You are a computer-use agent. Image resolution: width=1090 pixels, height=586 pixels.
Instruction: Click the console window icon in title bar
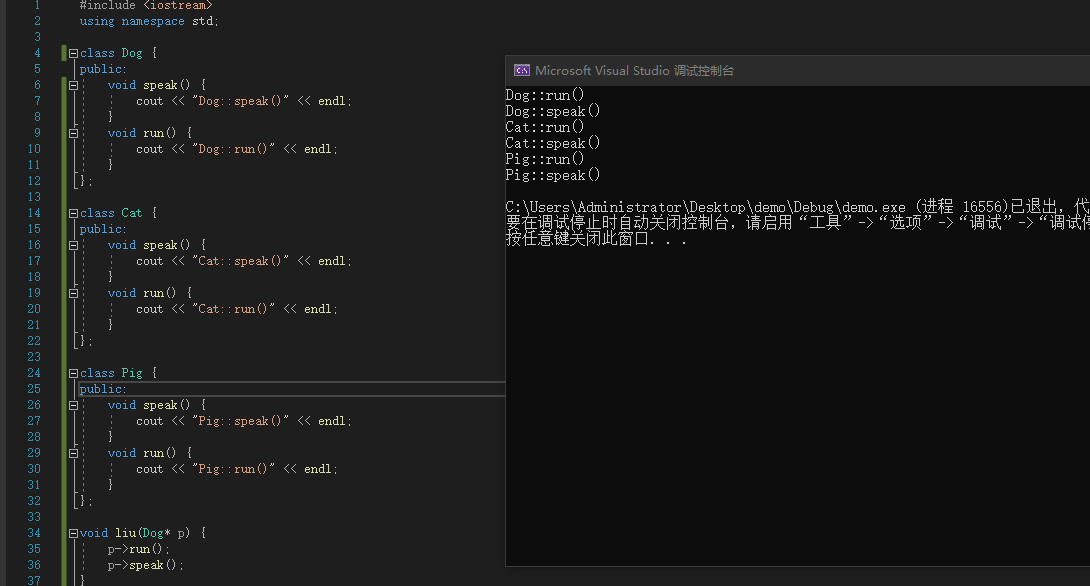point(521,71)
